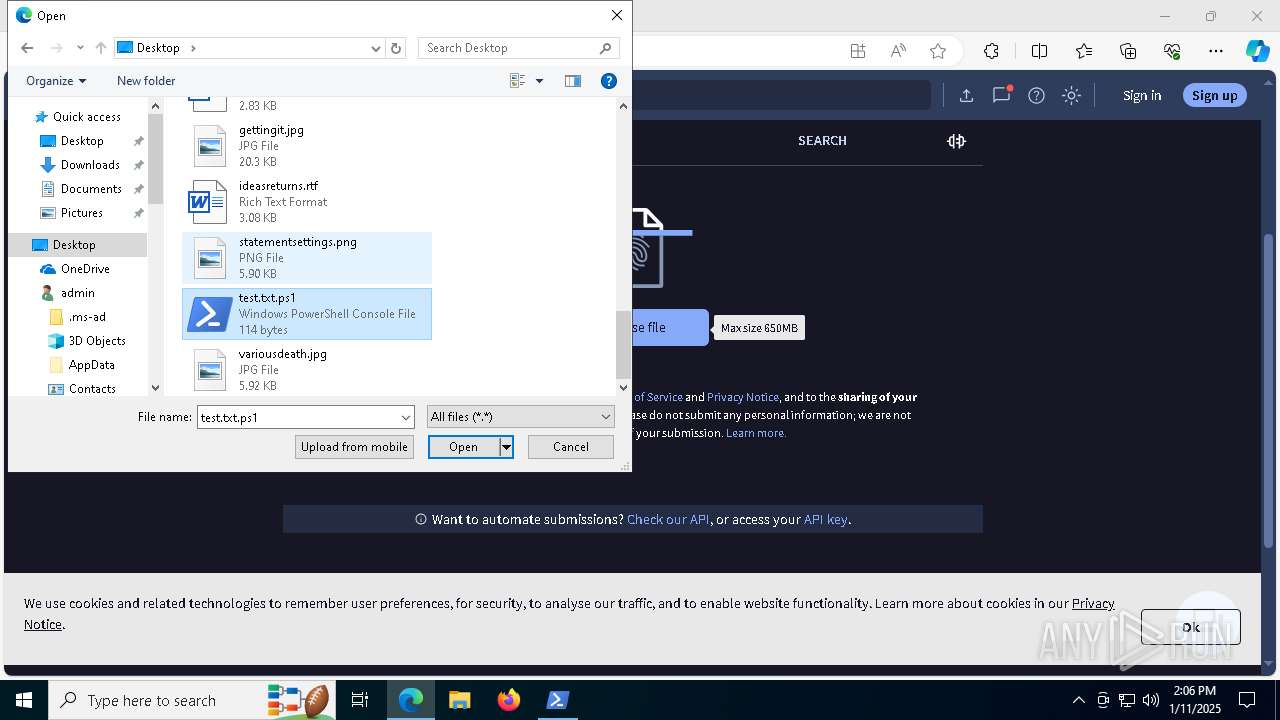Open the Contacts folder
Viewport: 1280px width, 720px height.
(92, 389)
